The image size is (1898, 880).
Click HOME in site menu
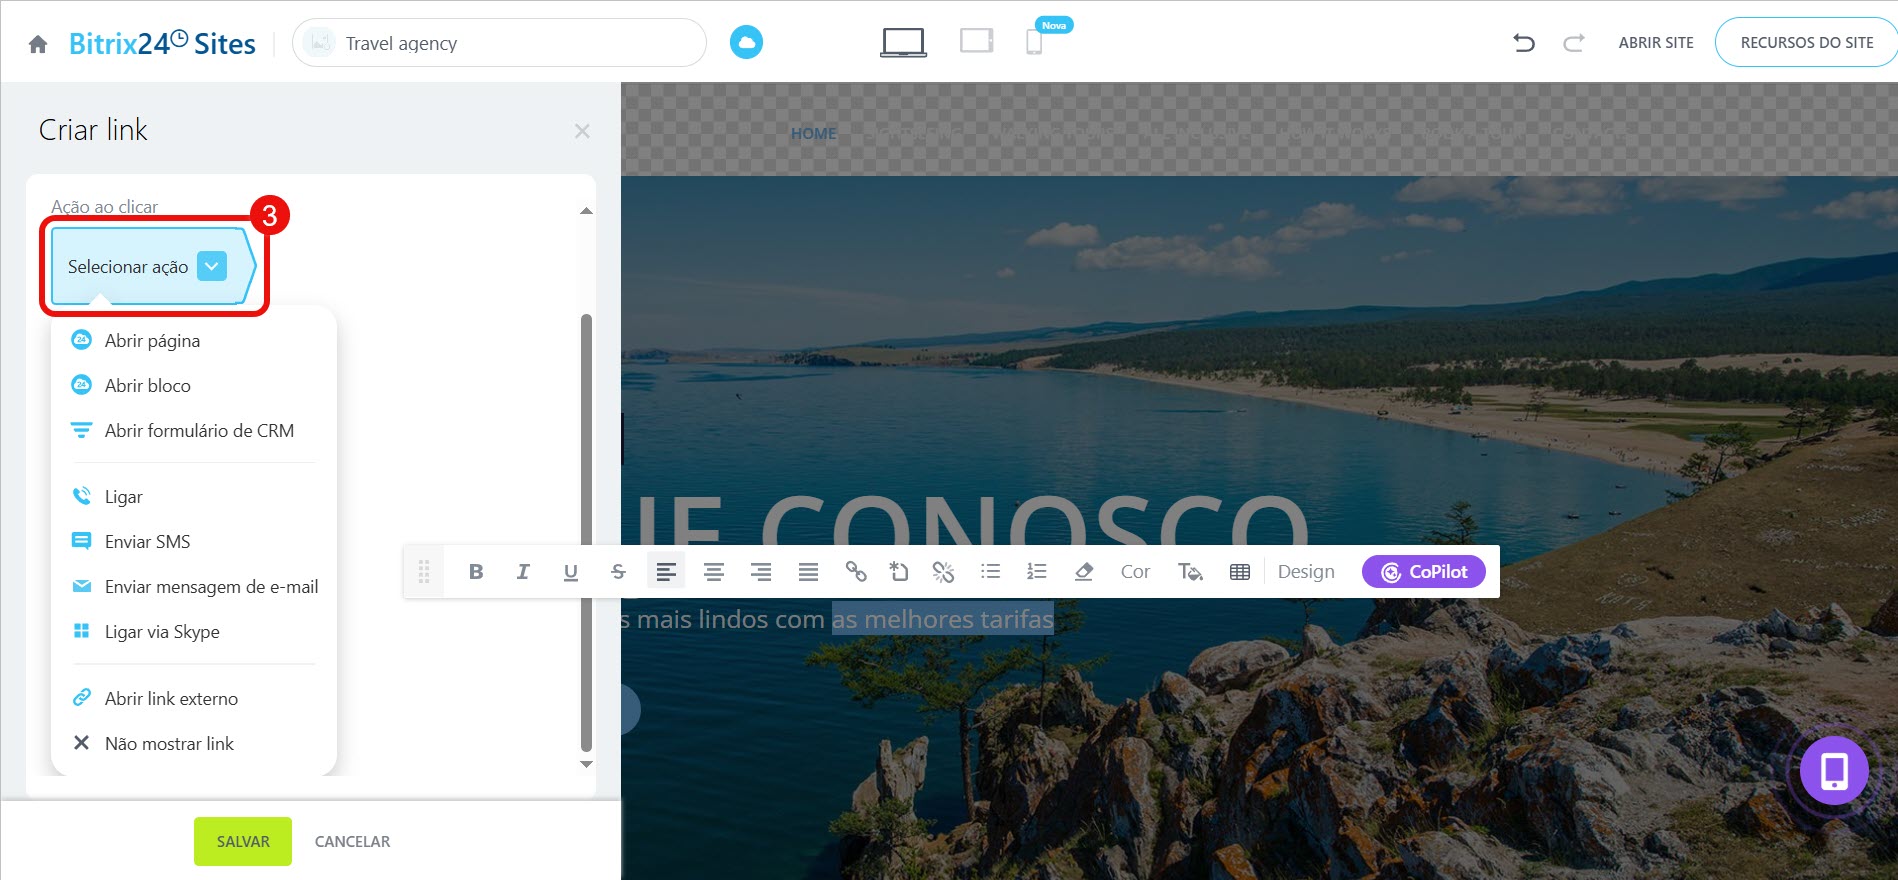813,134
